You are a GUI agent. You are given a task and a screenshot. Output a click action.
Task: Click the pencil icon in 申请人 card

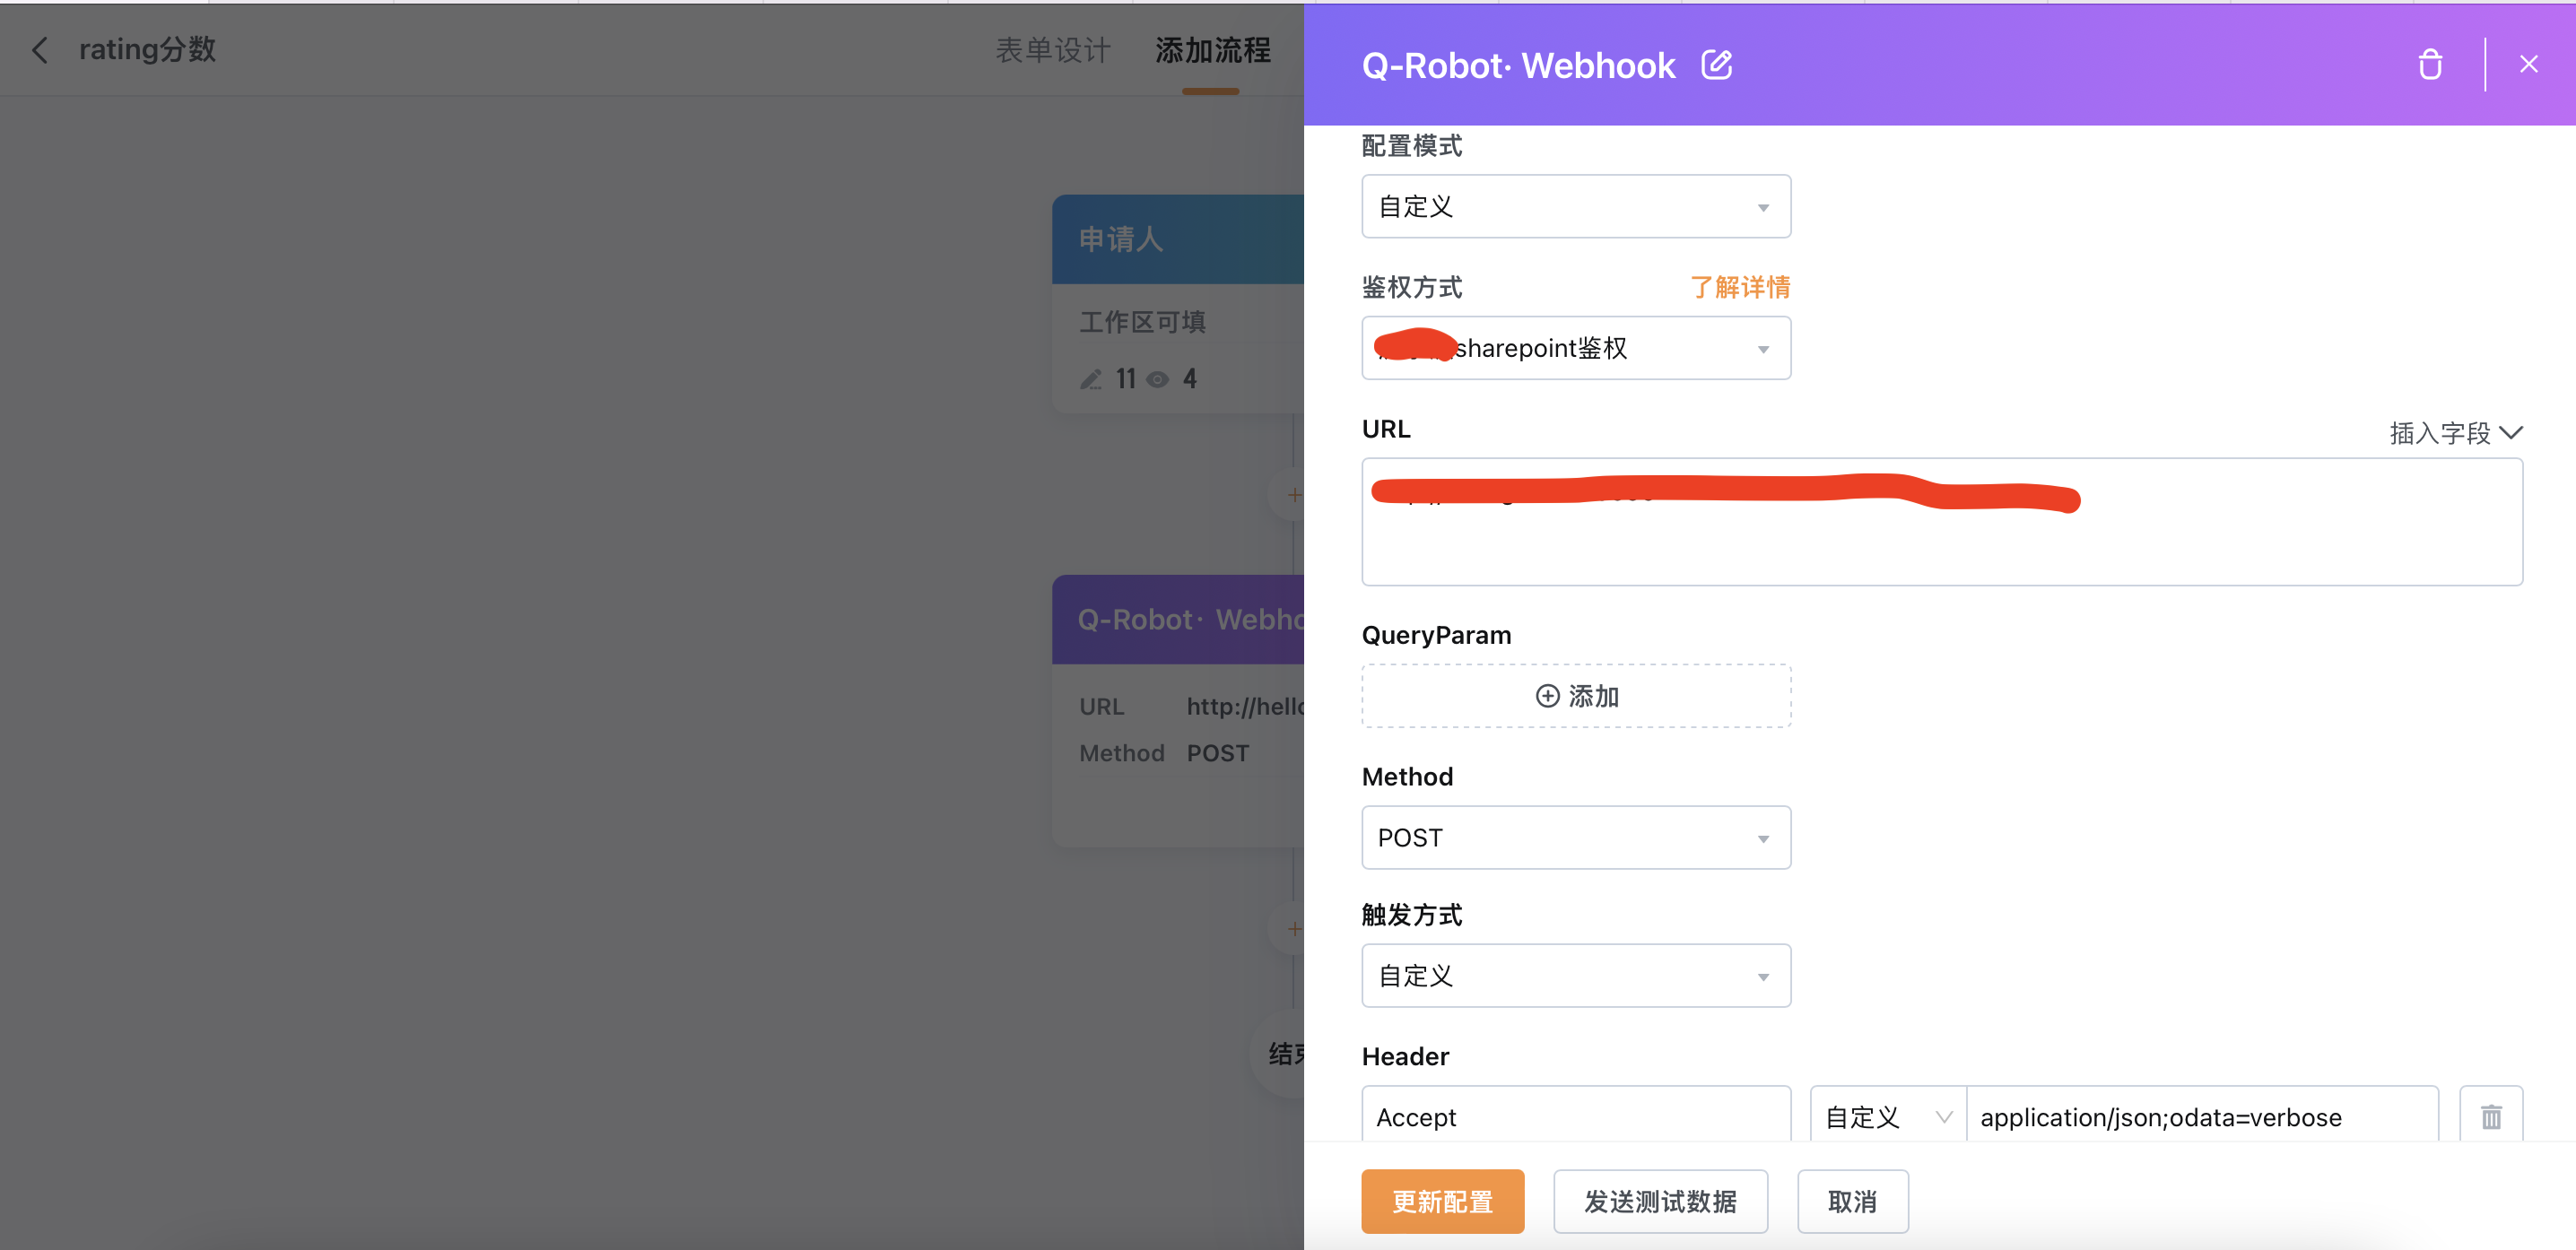coord(1091,379)
